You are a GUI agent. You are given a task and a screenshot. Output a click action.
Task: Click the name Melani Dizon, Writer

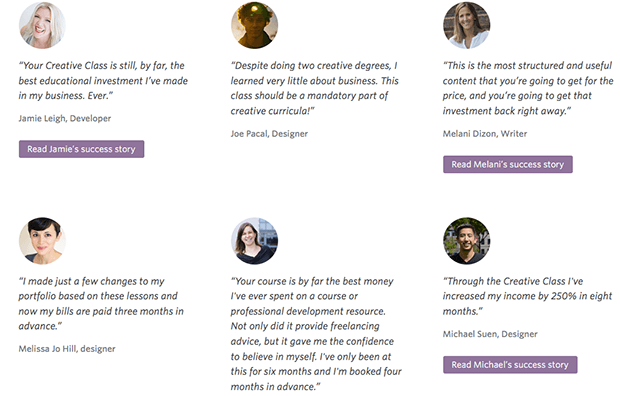click(x=485, y=134)
